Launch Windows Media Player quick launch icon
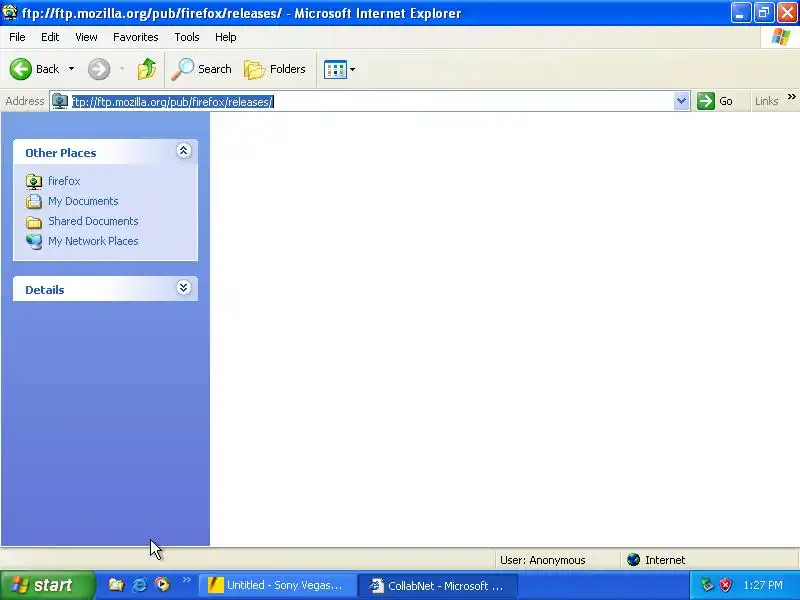800x600 pixels. point(162,584)
